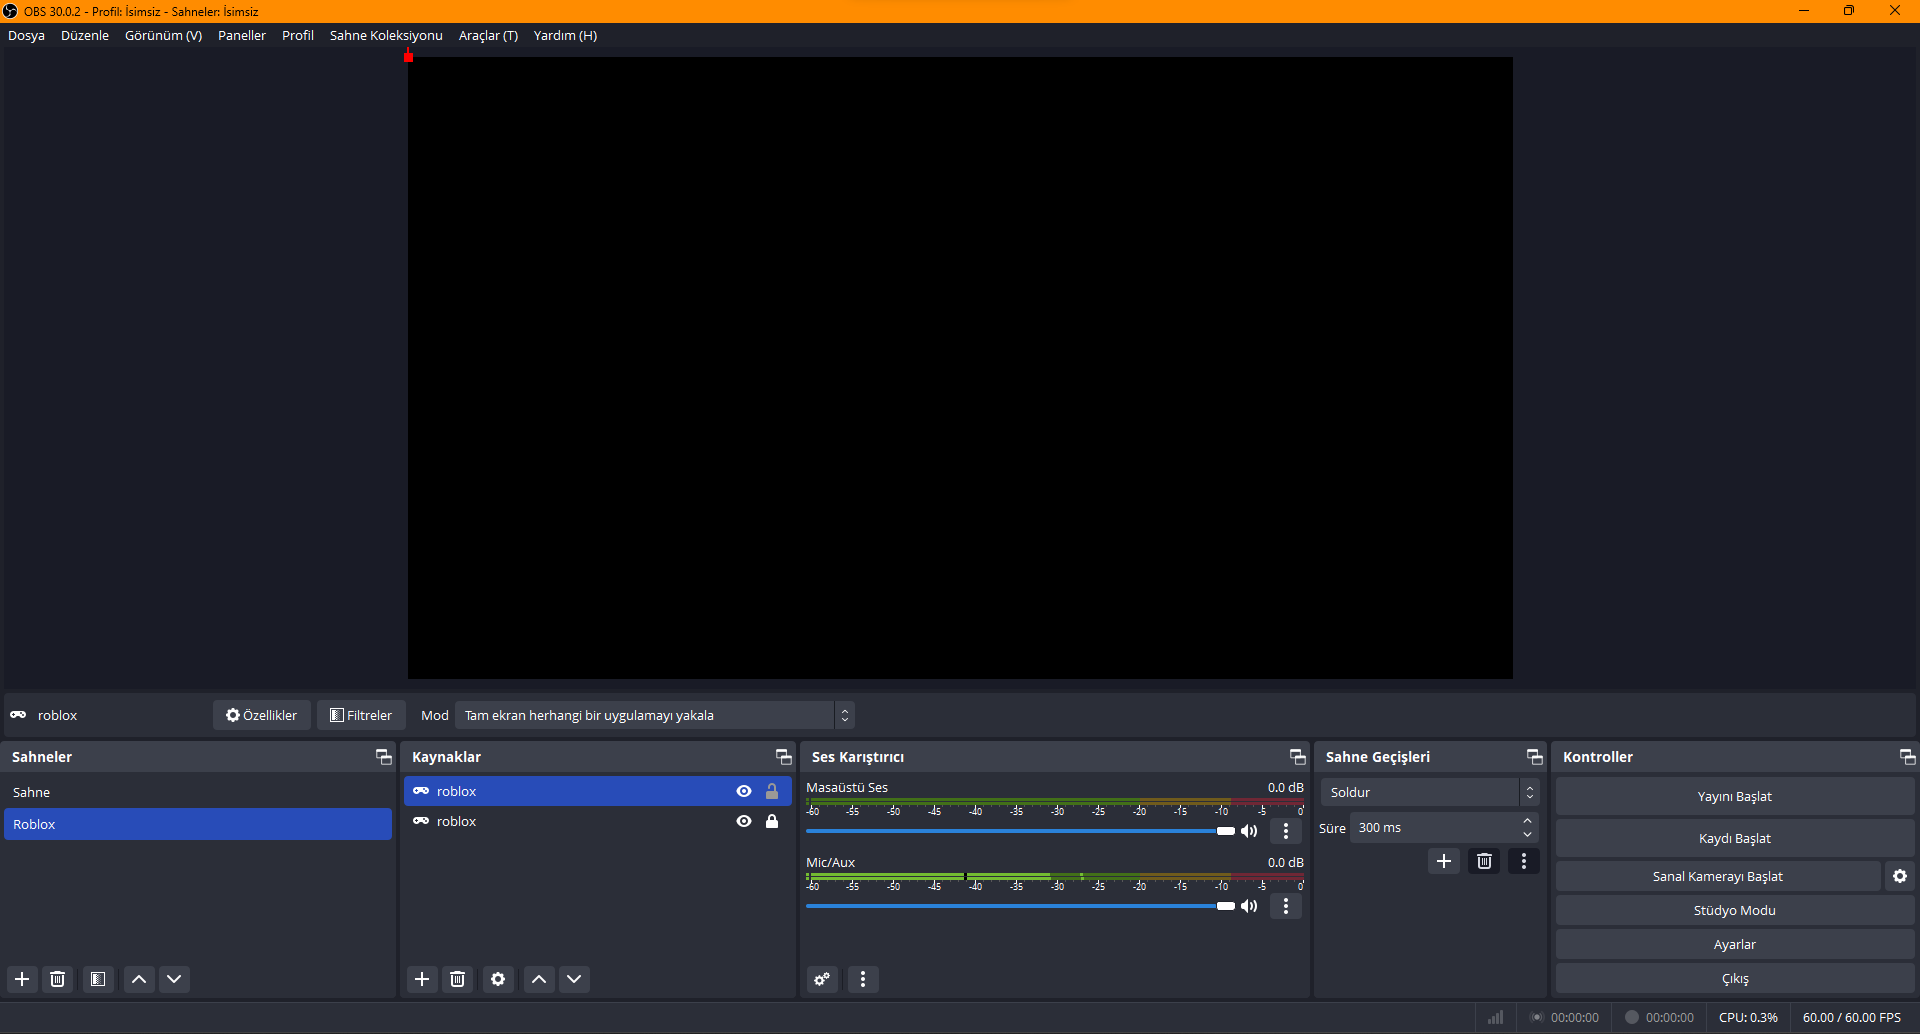Move scene up in Sahneler panel
1920x1034 pixels.
click(139, 979)
